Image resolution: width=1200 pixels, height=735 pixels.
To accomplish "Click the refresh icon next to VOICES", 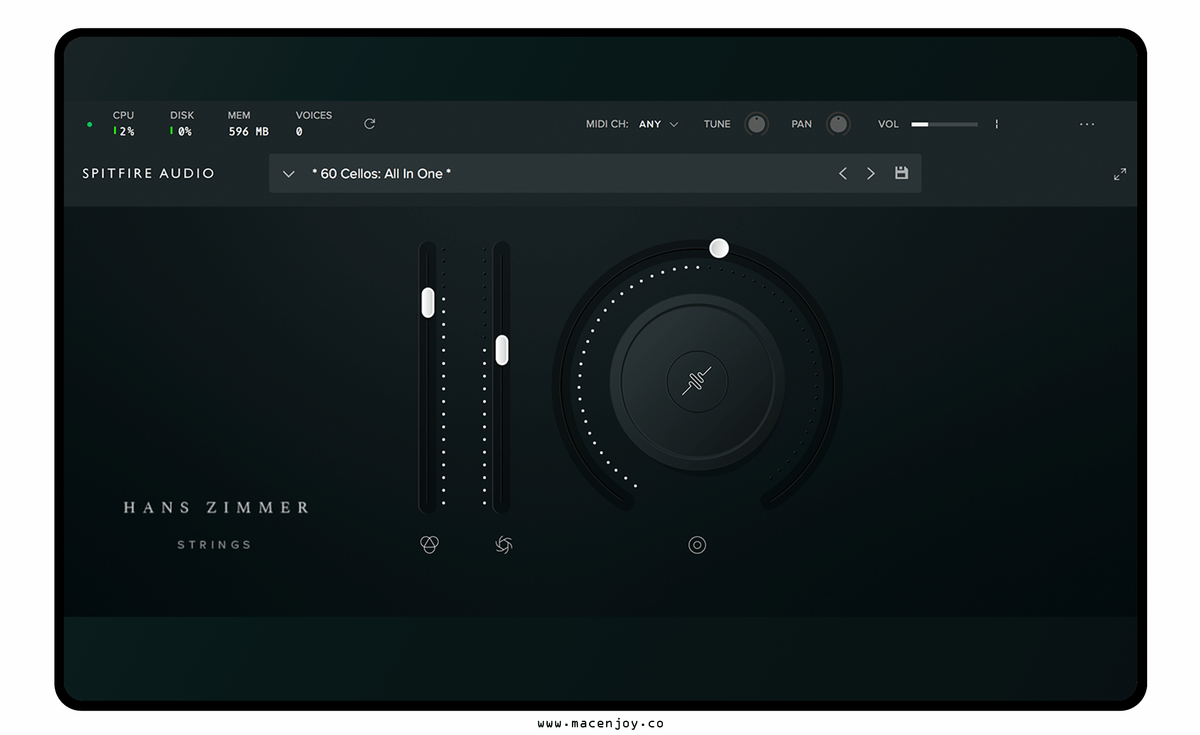I will coord(369,124).
